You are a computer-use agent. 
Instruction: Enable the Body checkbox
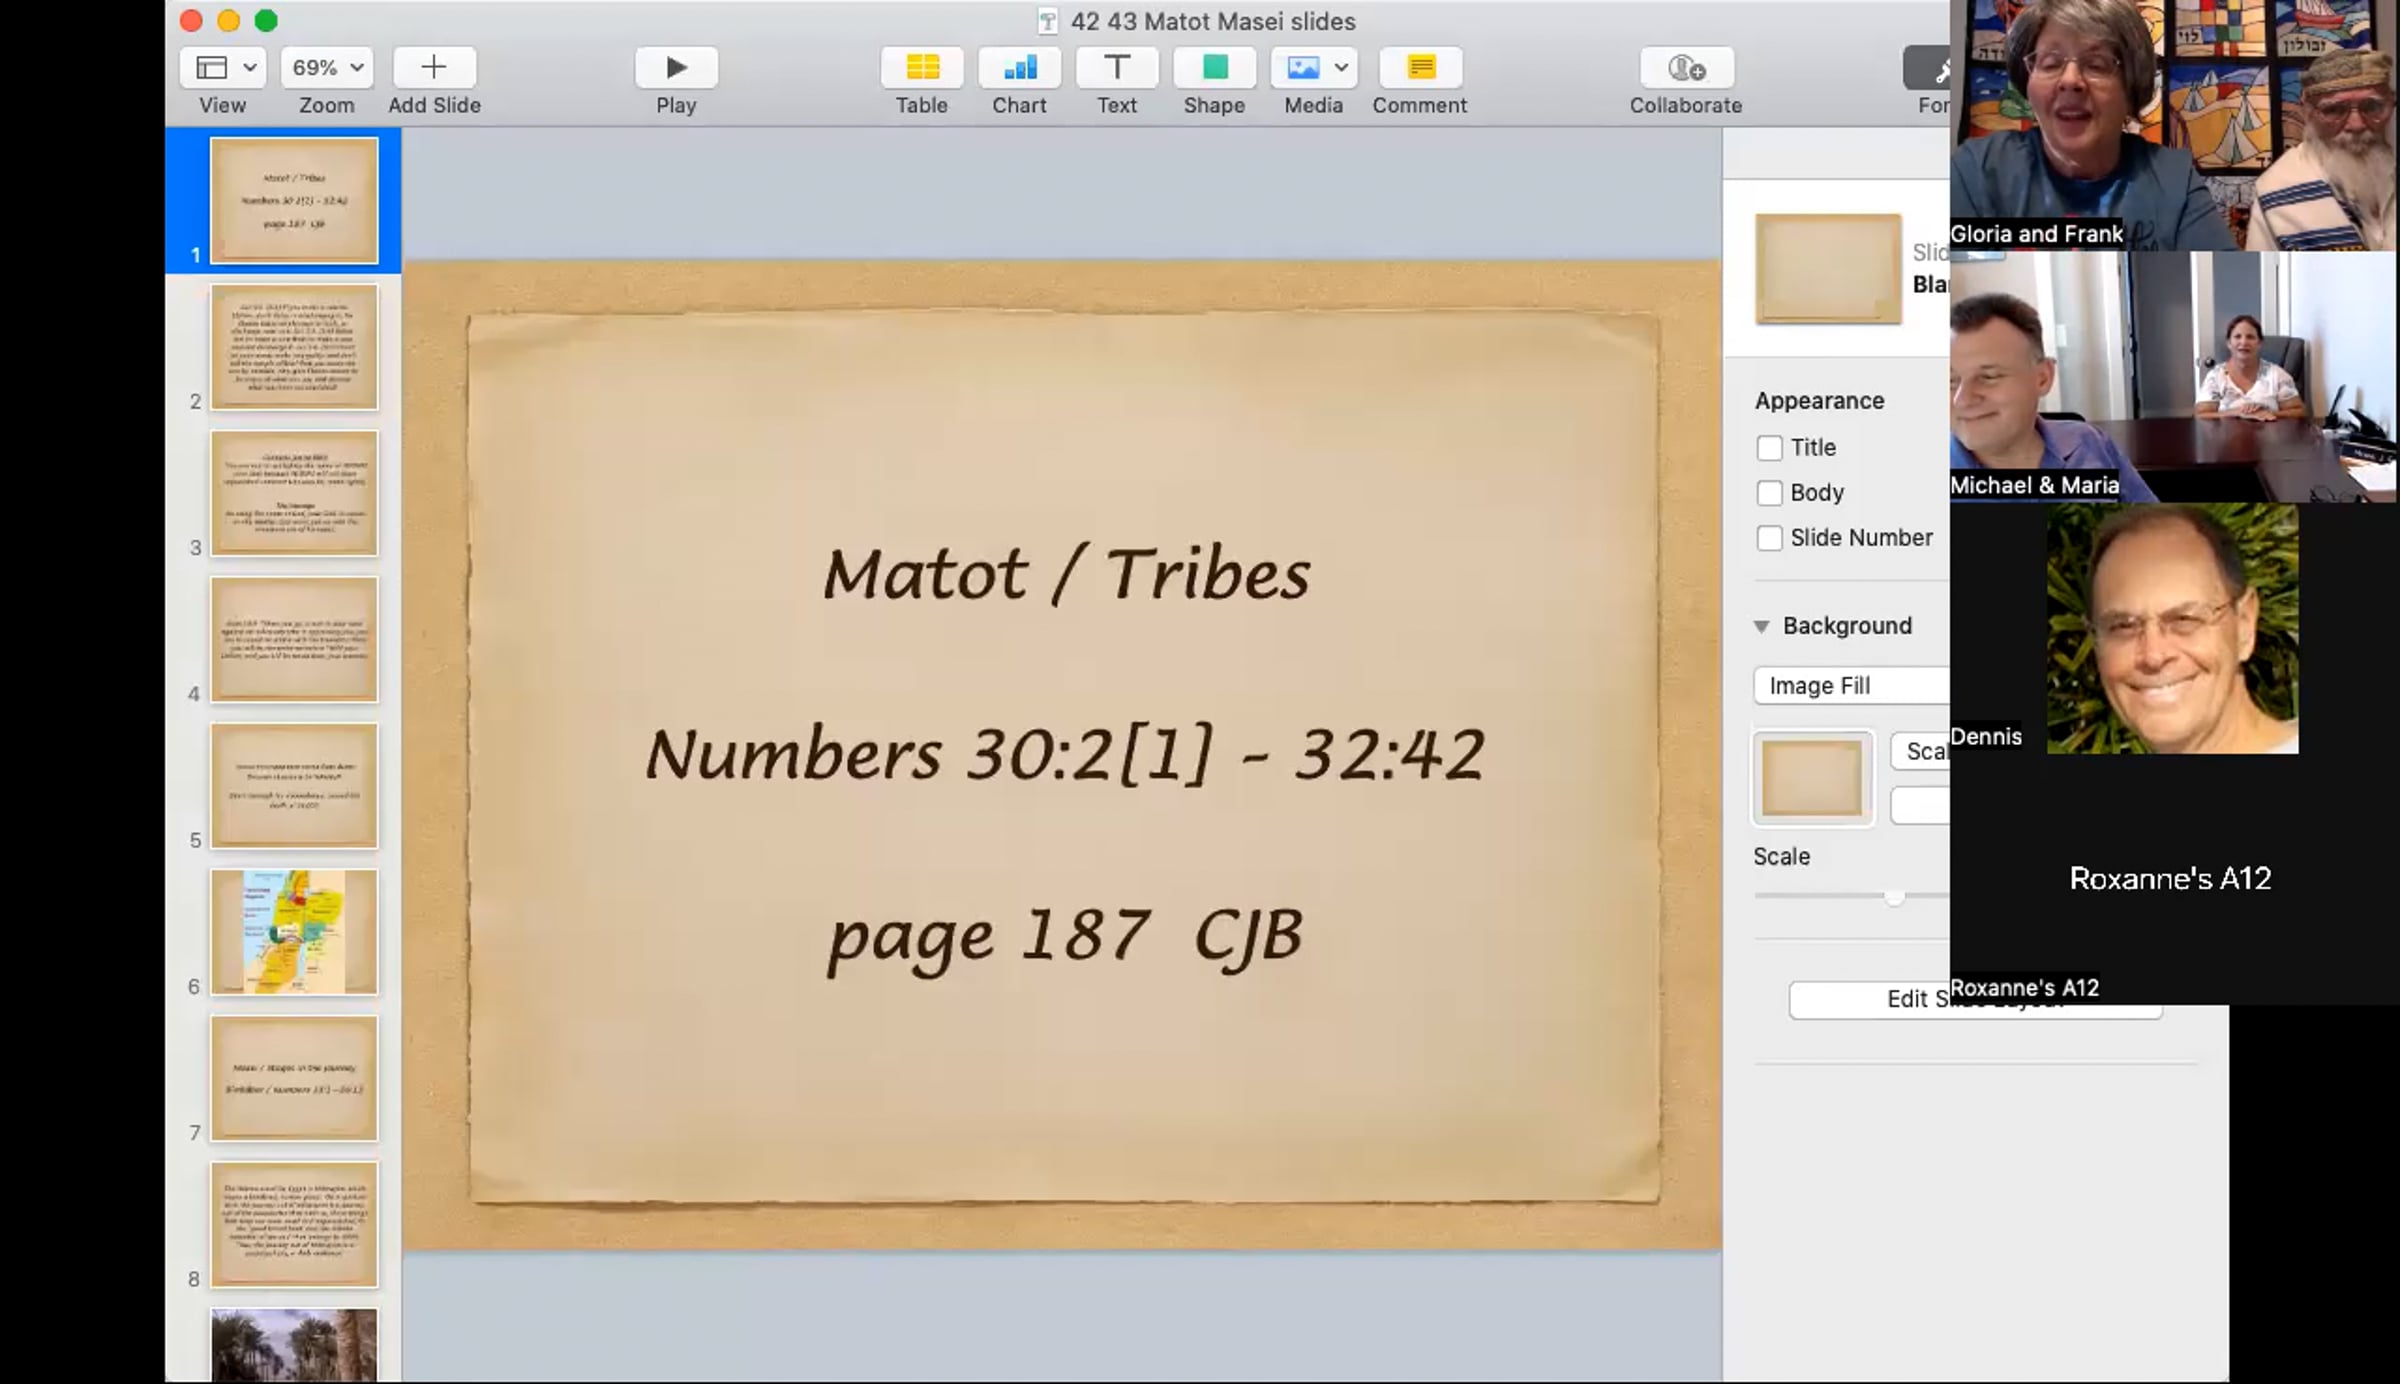click(x=1769, y=493)
